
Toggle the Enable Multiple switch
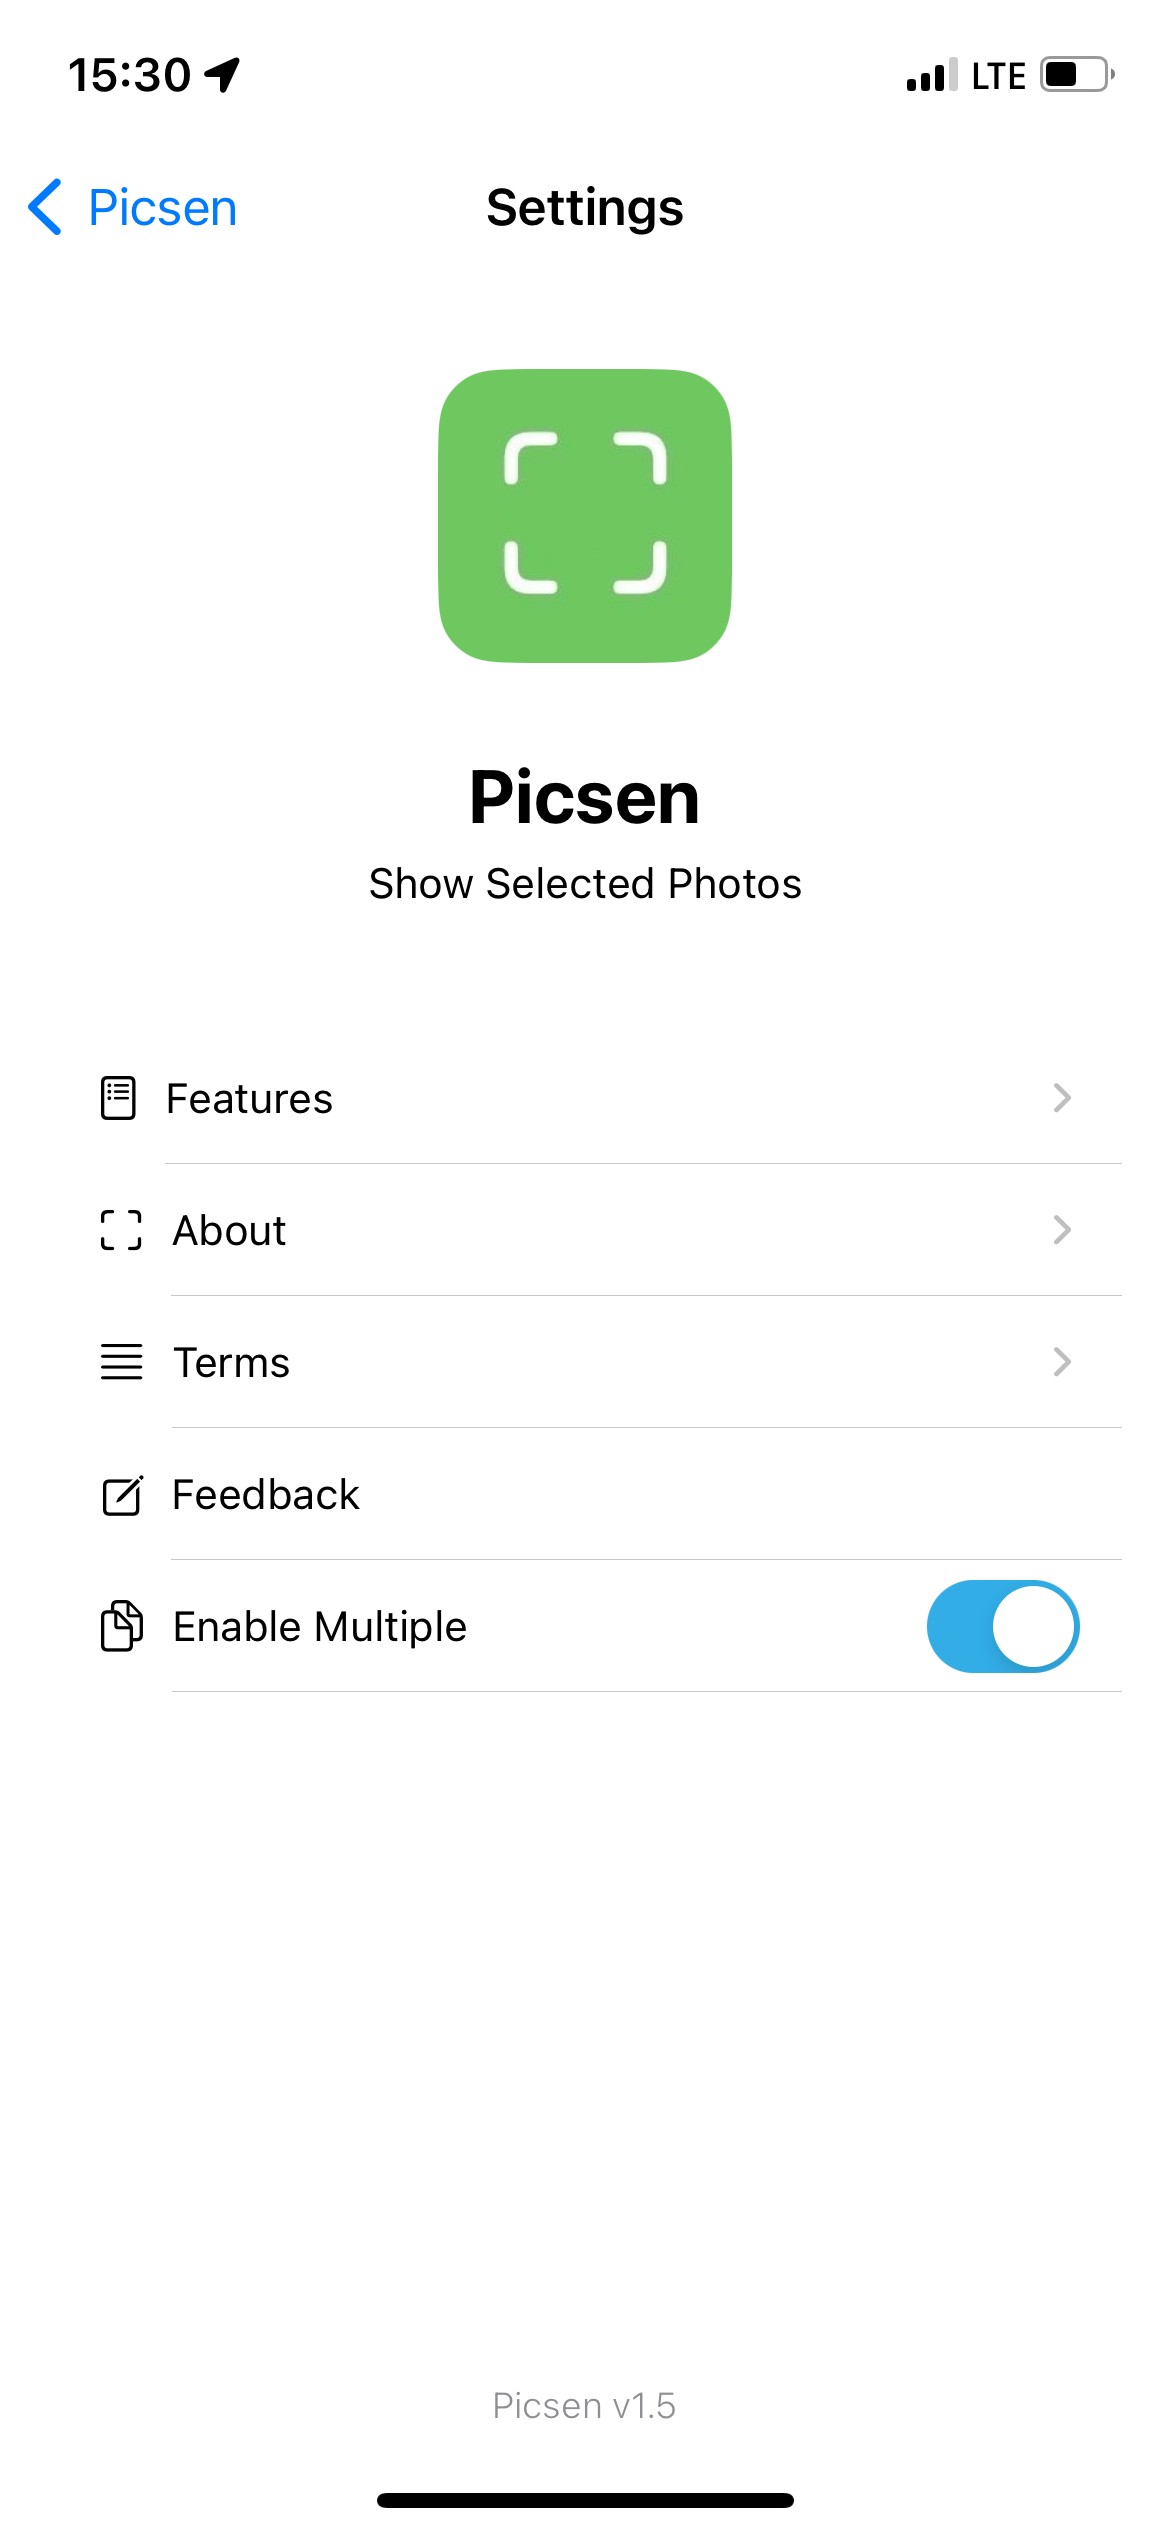(1002, 1626)
